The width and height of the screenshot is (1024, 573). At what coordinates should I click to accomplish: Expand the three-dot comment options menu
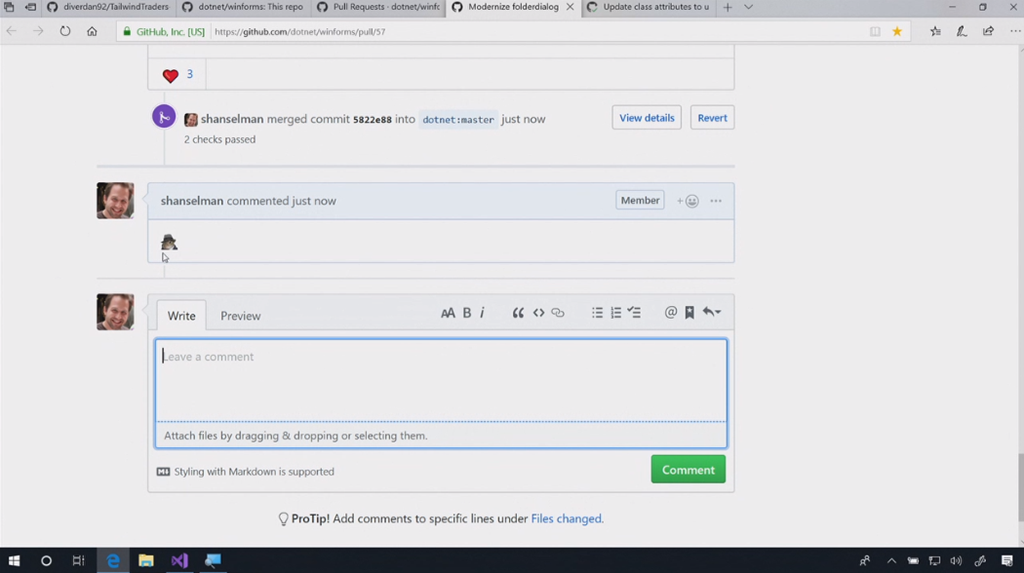[716, 201]
